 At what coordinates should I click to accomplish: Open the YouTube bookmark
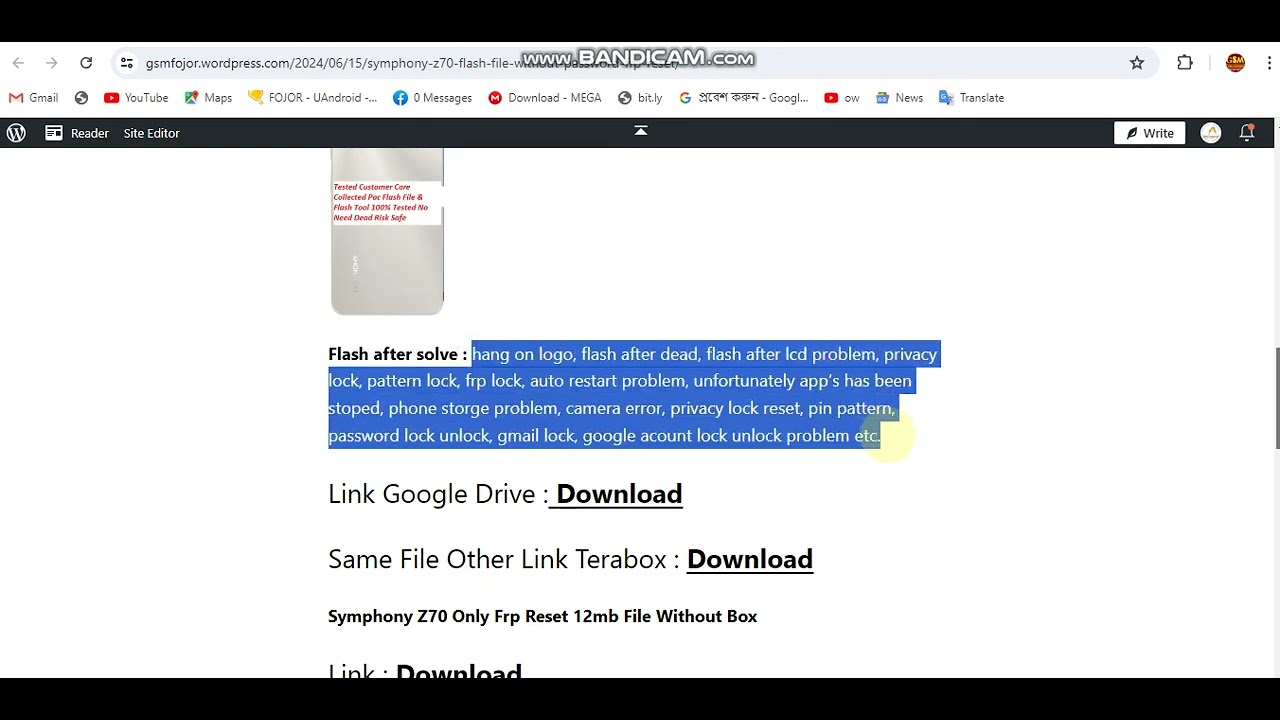pyautogui.click(x=136, y=98)
